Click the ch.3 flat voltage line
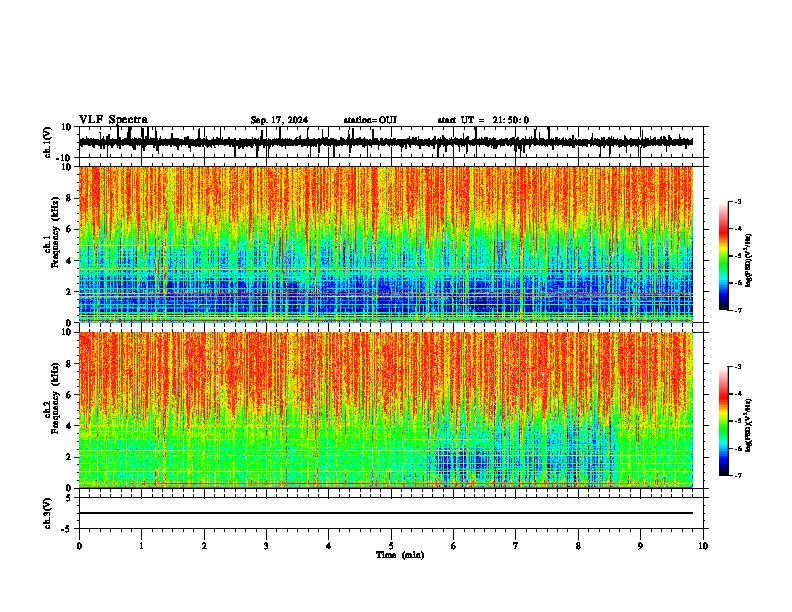Viewport: 792px width, 612px height. tap(386, 513)
